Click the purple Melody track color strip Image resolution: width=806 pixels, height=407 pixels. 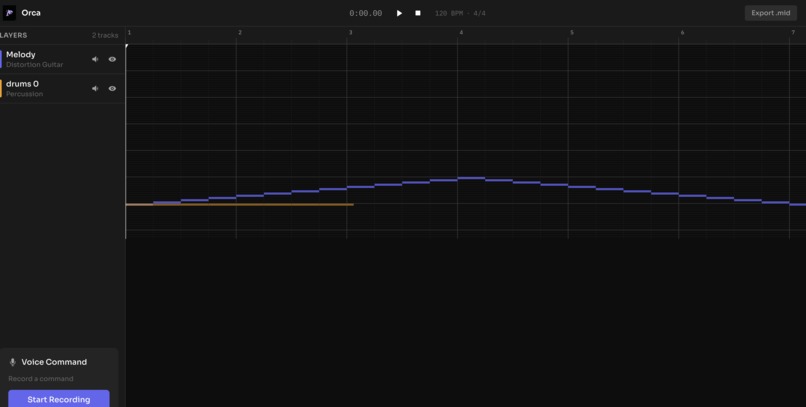pyautogui.click(x=1, y=59)
